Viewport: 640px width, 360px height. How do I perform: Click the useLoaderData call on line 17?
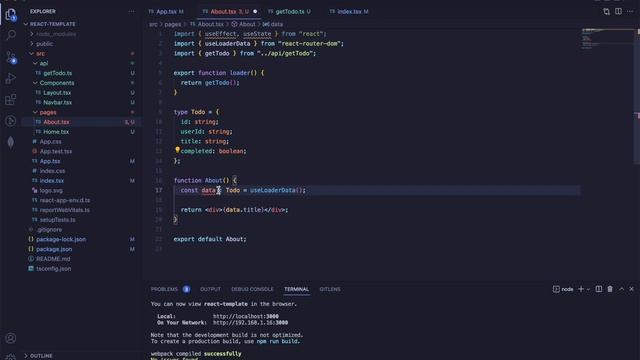pyautogui.click(x=273, y=190)
